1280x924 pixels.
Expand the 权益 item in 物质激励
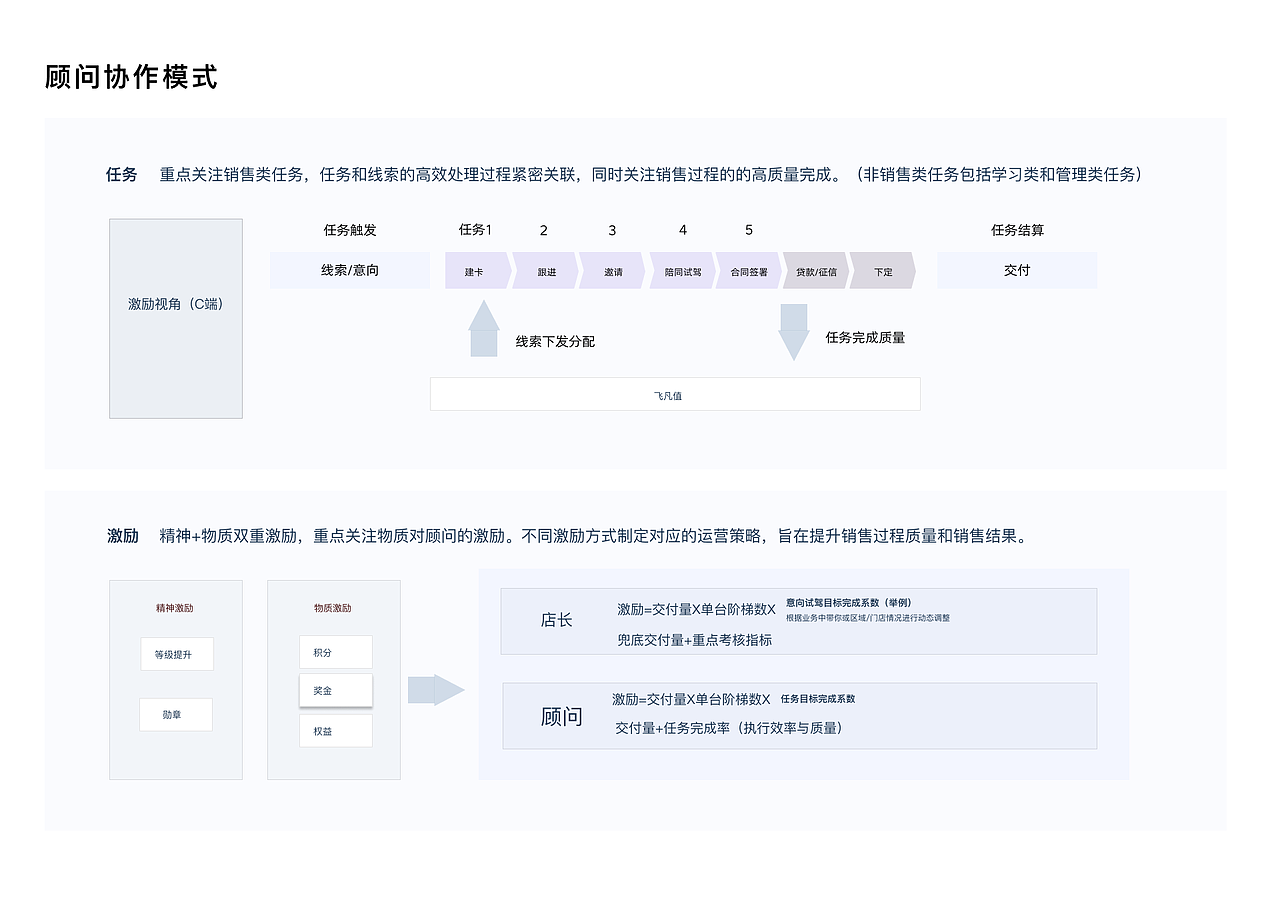(x=335, y=731)
